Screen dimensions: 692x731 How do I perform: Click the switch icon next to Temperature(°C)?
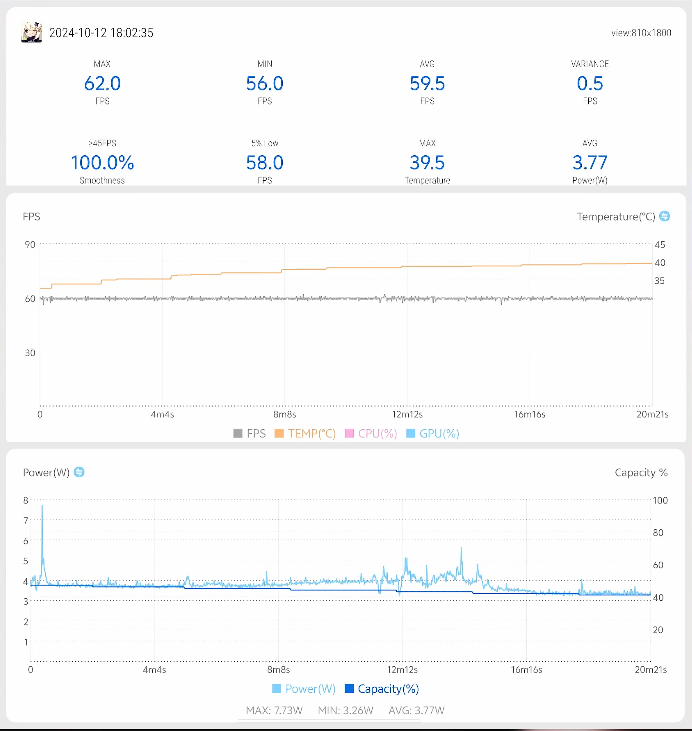665,216
